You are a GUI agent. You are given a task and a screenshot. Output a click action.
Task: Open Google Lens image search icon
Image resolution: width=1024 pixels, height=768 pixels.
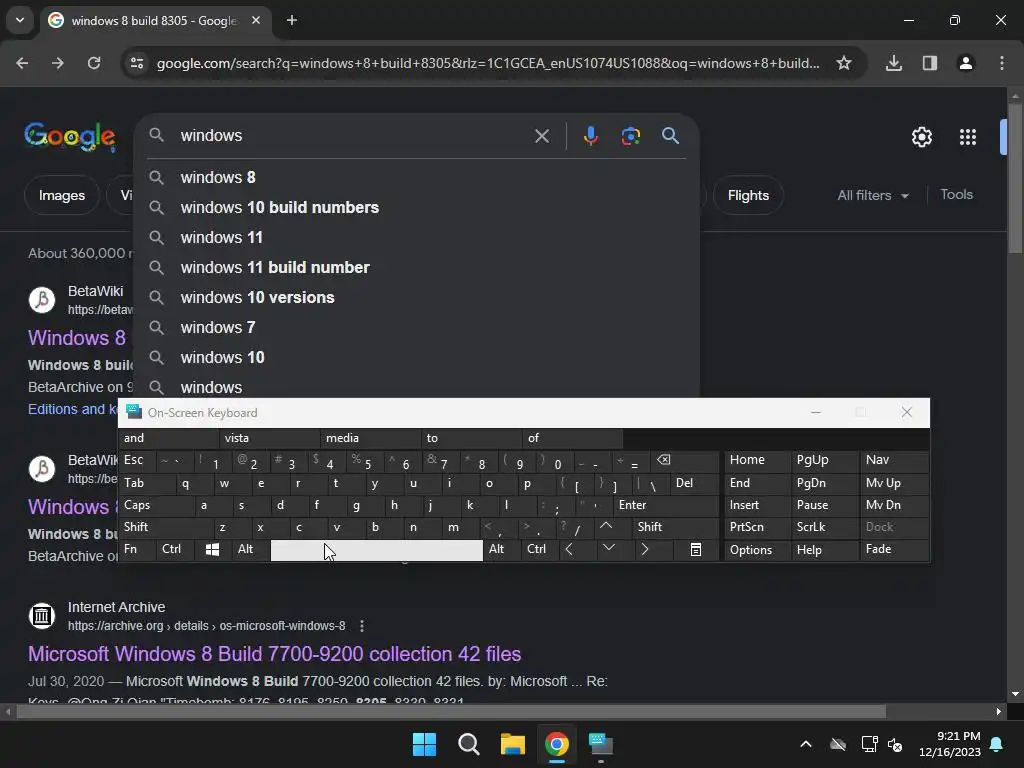coord(630,136)
